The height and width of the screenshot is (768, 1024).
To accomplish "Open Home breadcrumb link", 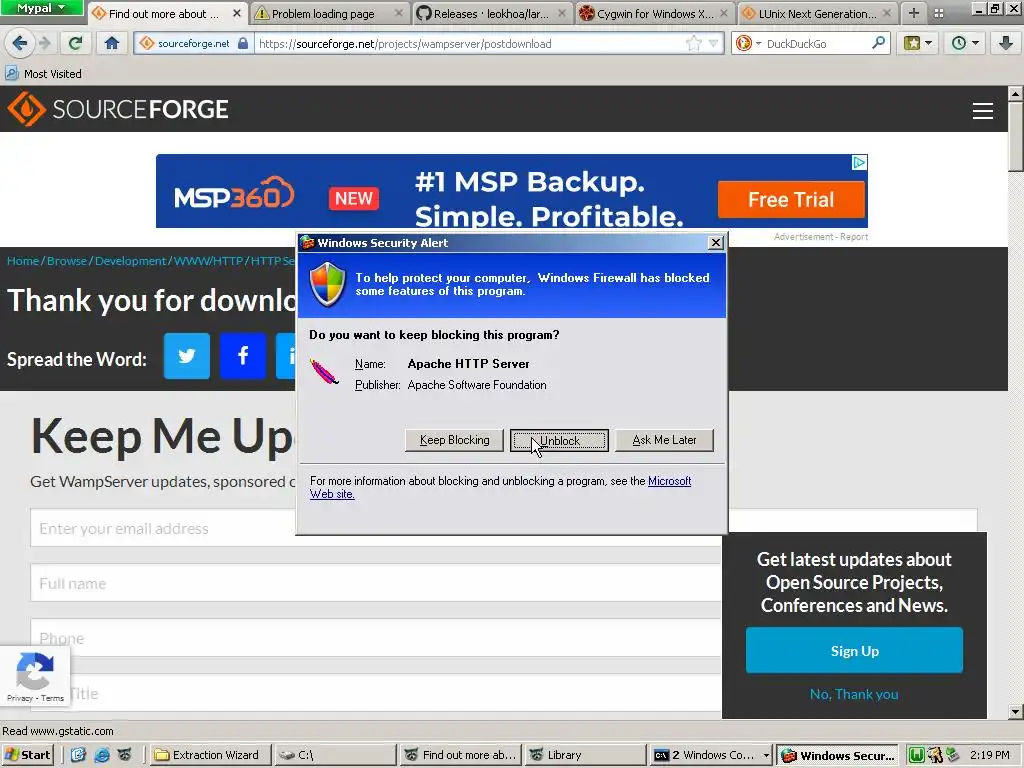I will [x=23, y=261].
